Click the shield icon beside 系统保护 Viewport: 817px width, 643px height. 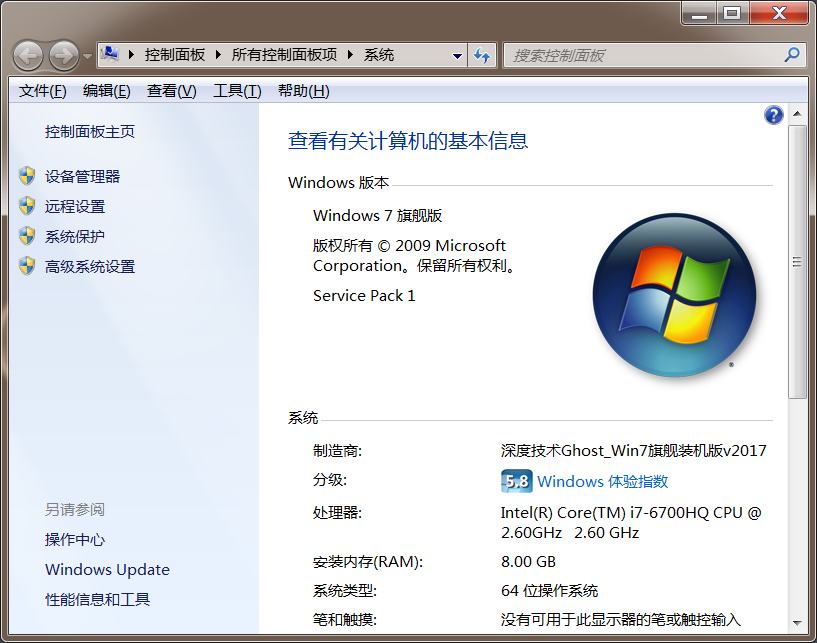pyautogui.click(x=27, y=236)
